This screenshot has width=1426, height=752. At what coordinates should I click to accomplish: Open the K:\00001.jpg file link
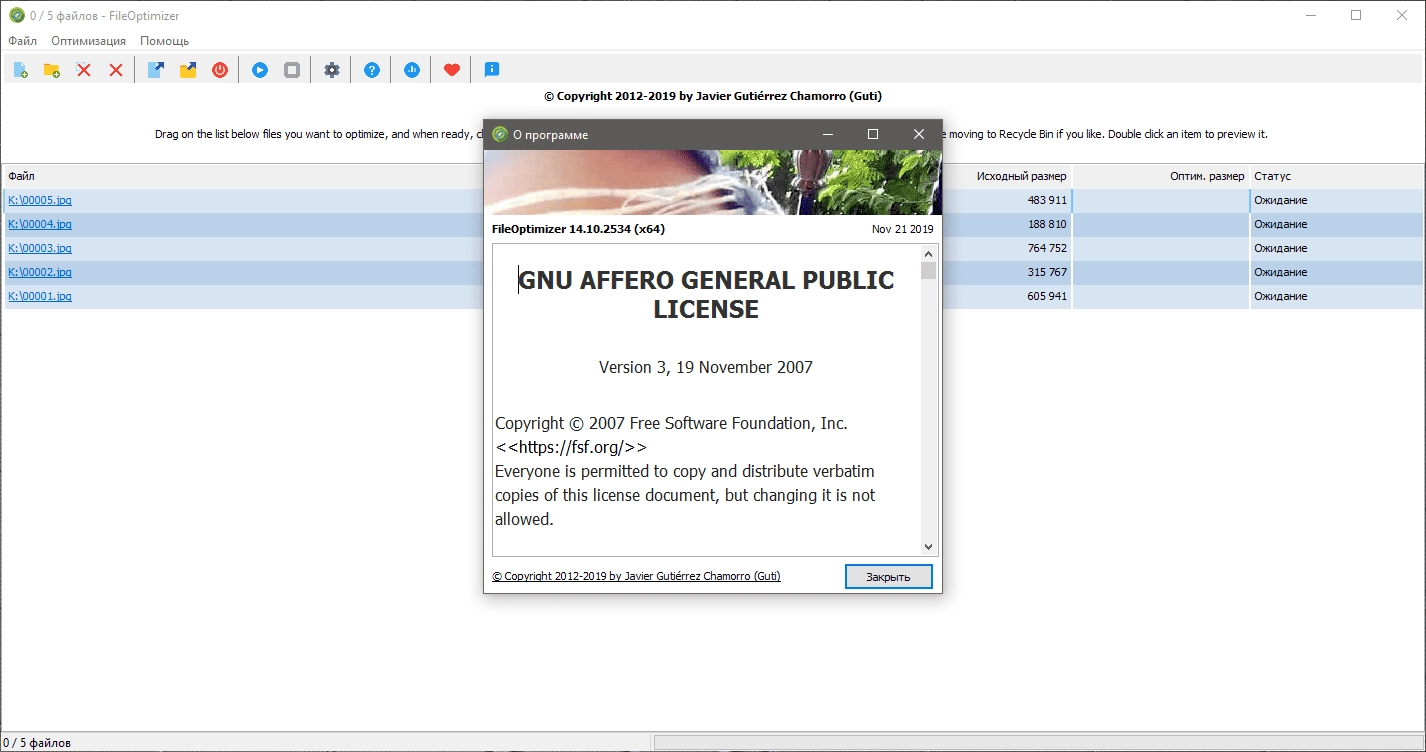40,296
